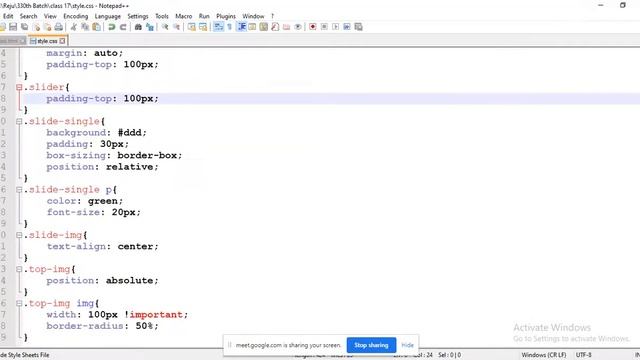Image resolution: width=640 pixels, height=360 pixels.
Task: Click Run macro multiple times icon
Action: (x=347, y=27)
